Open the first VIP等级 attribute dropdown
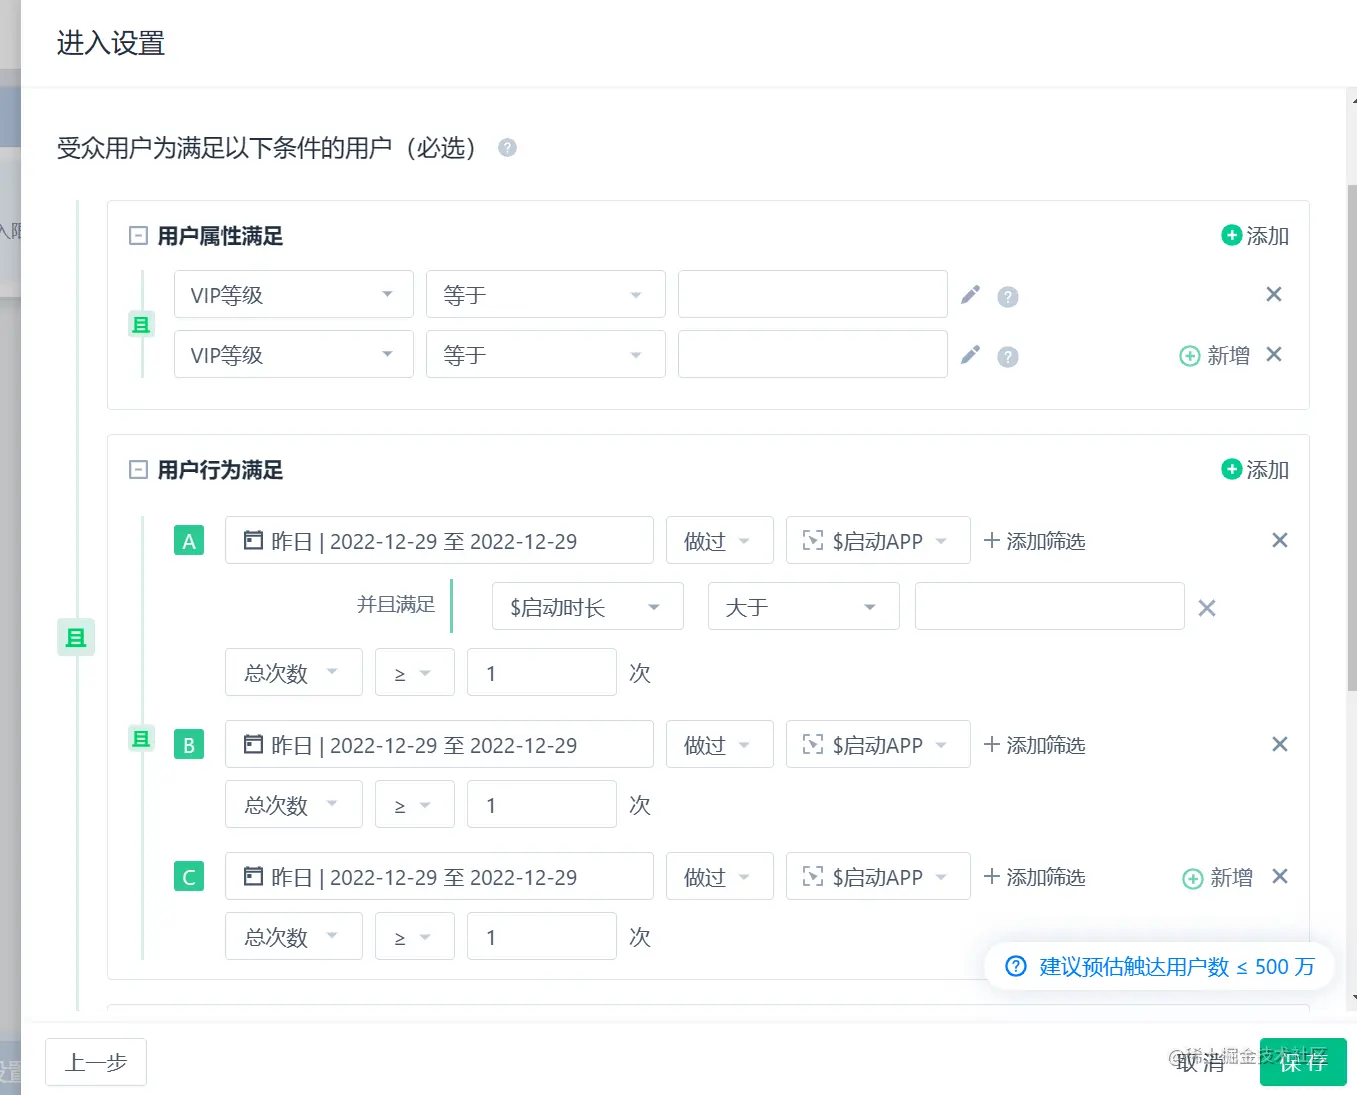This screenshot has width=1357, height=1095. pyautogui.click(x=293, y=295)
